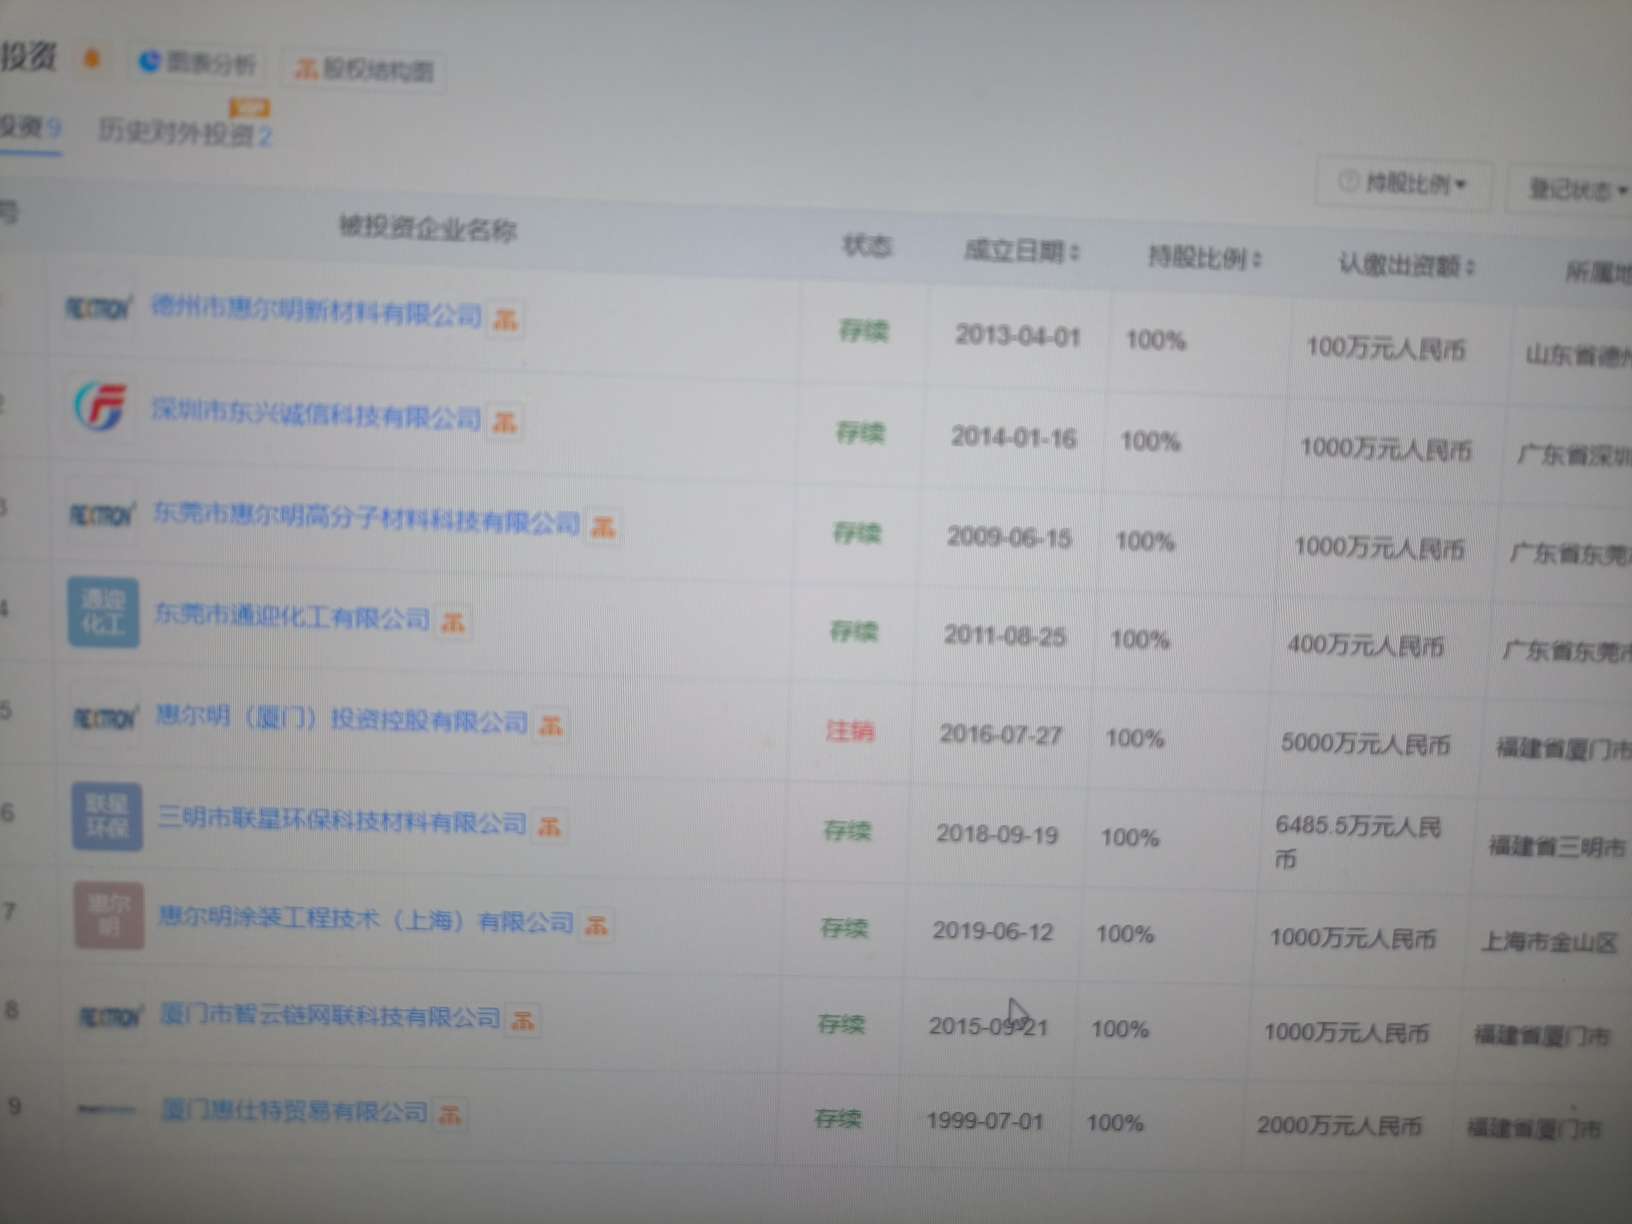Open the 登记状态 filter dropdown

coord(1575,188)
